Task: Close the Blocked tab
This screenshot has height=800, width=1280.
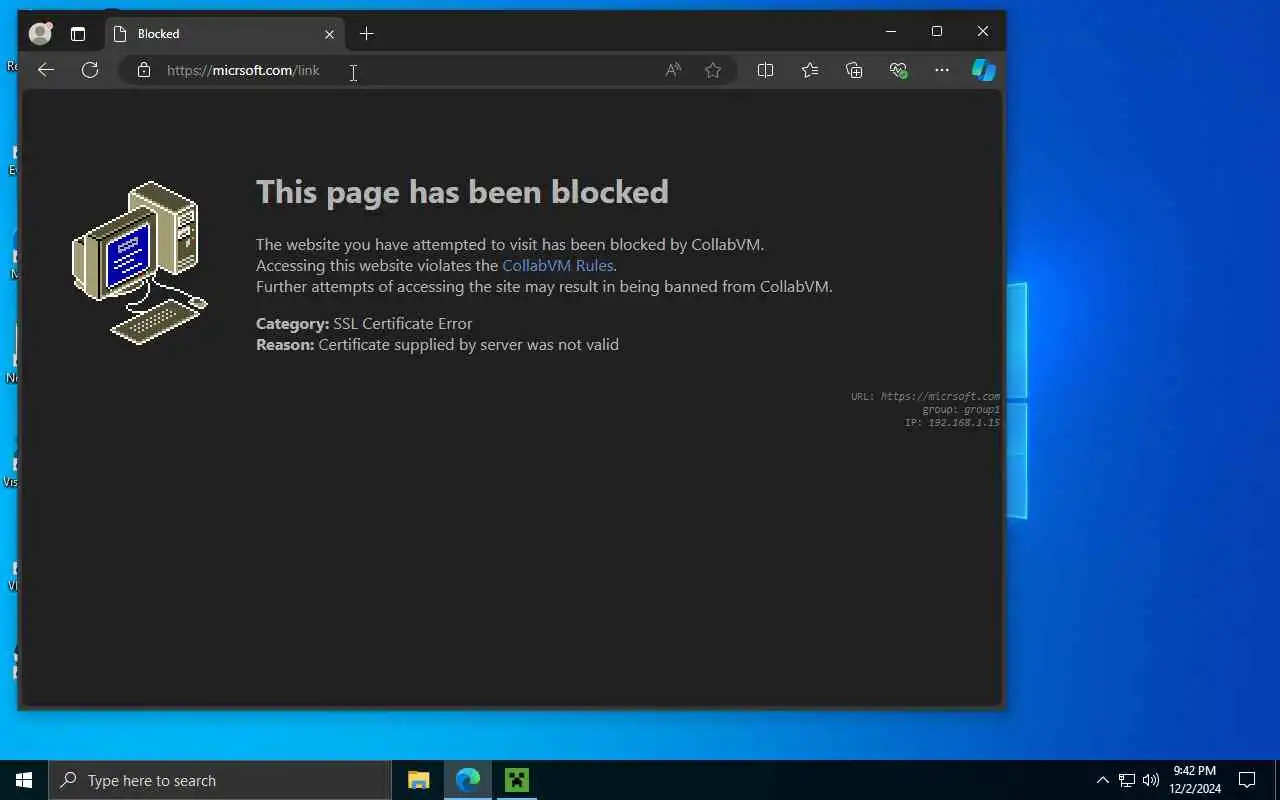Action: click(329, 34)
